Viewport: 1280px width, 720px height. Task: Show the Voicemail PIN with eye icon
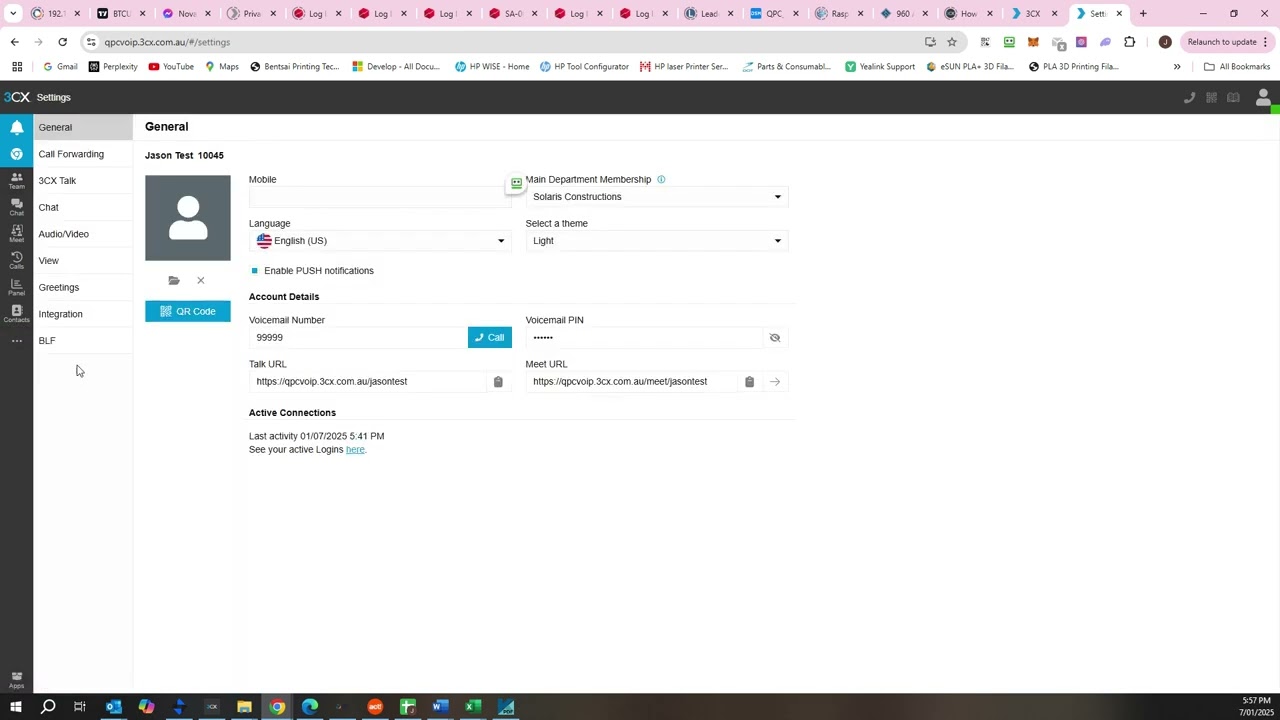[x=775, y=338]
